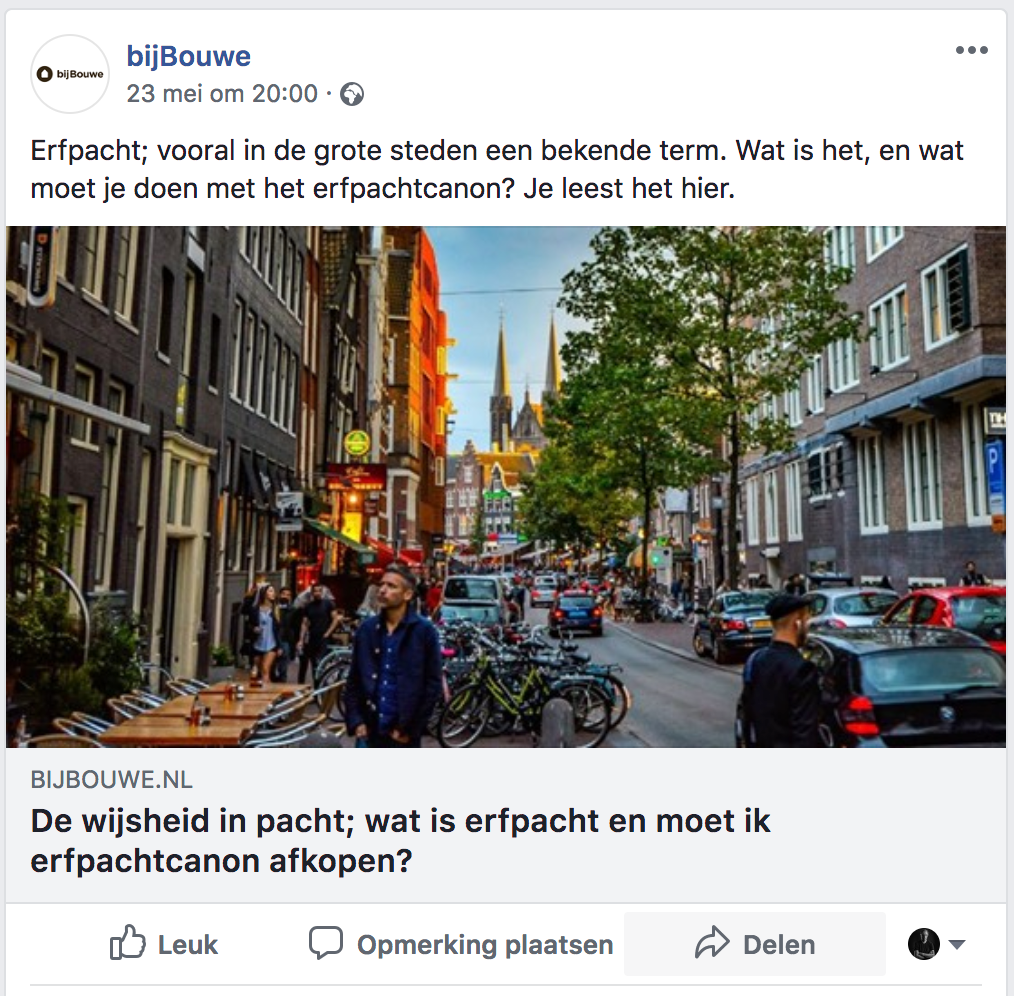The image size is (1014, 996).
Task: Click the 'Leuk' button label
Action: pos(188,945)
